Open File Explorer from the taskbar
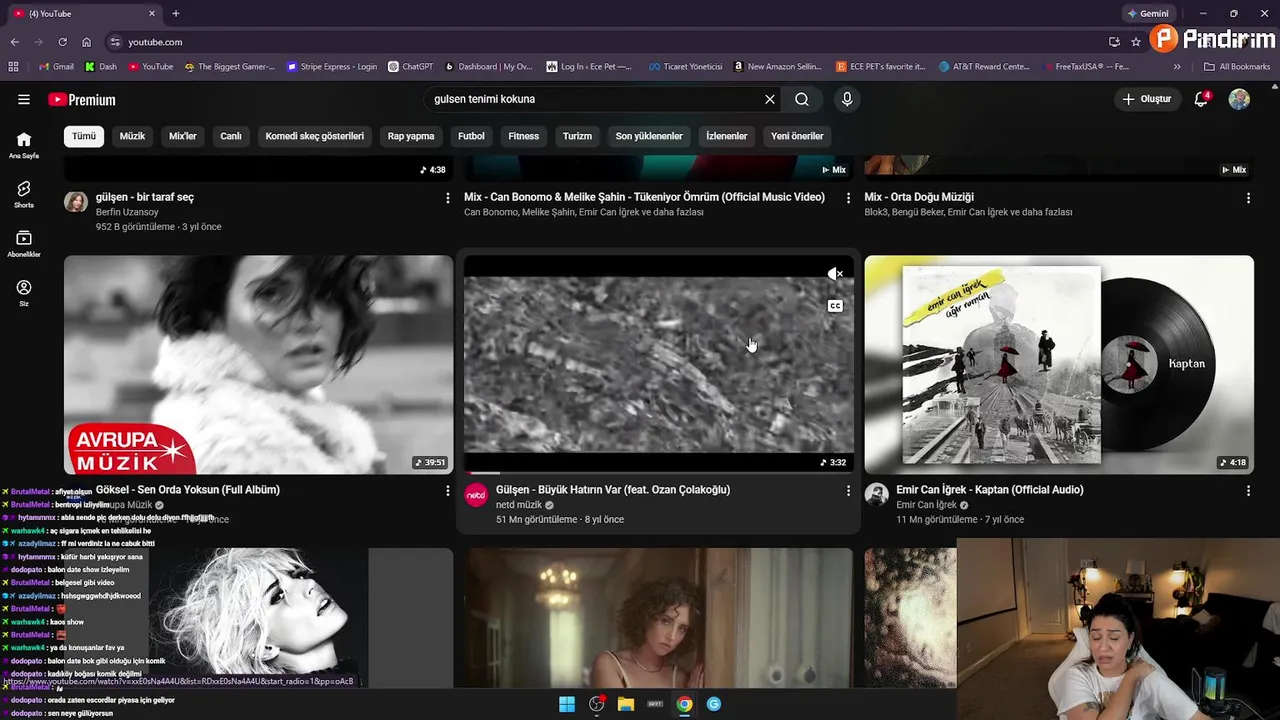This screenshot has height=720, width=1280. 626,704
